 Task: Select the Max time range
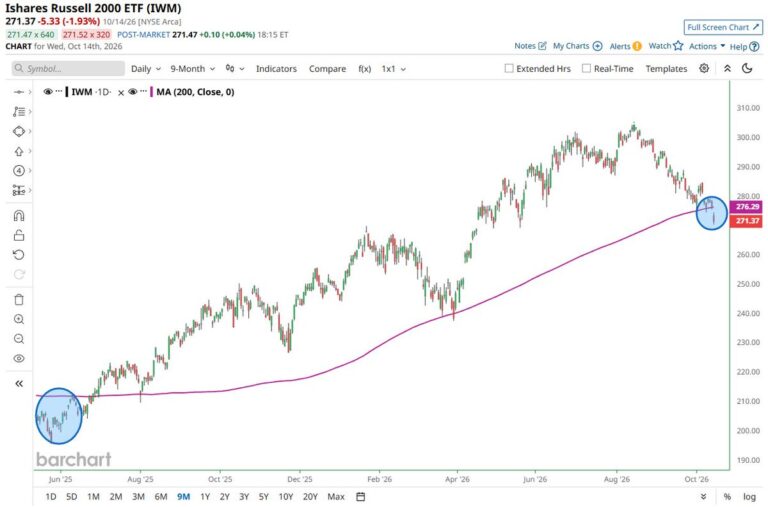pyautogui.click(x=336, y=497)
